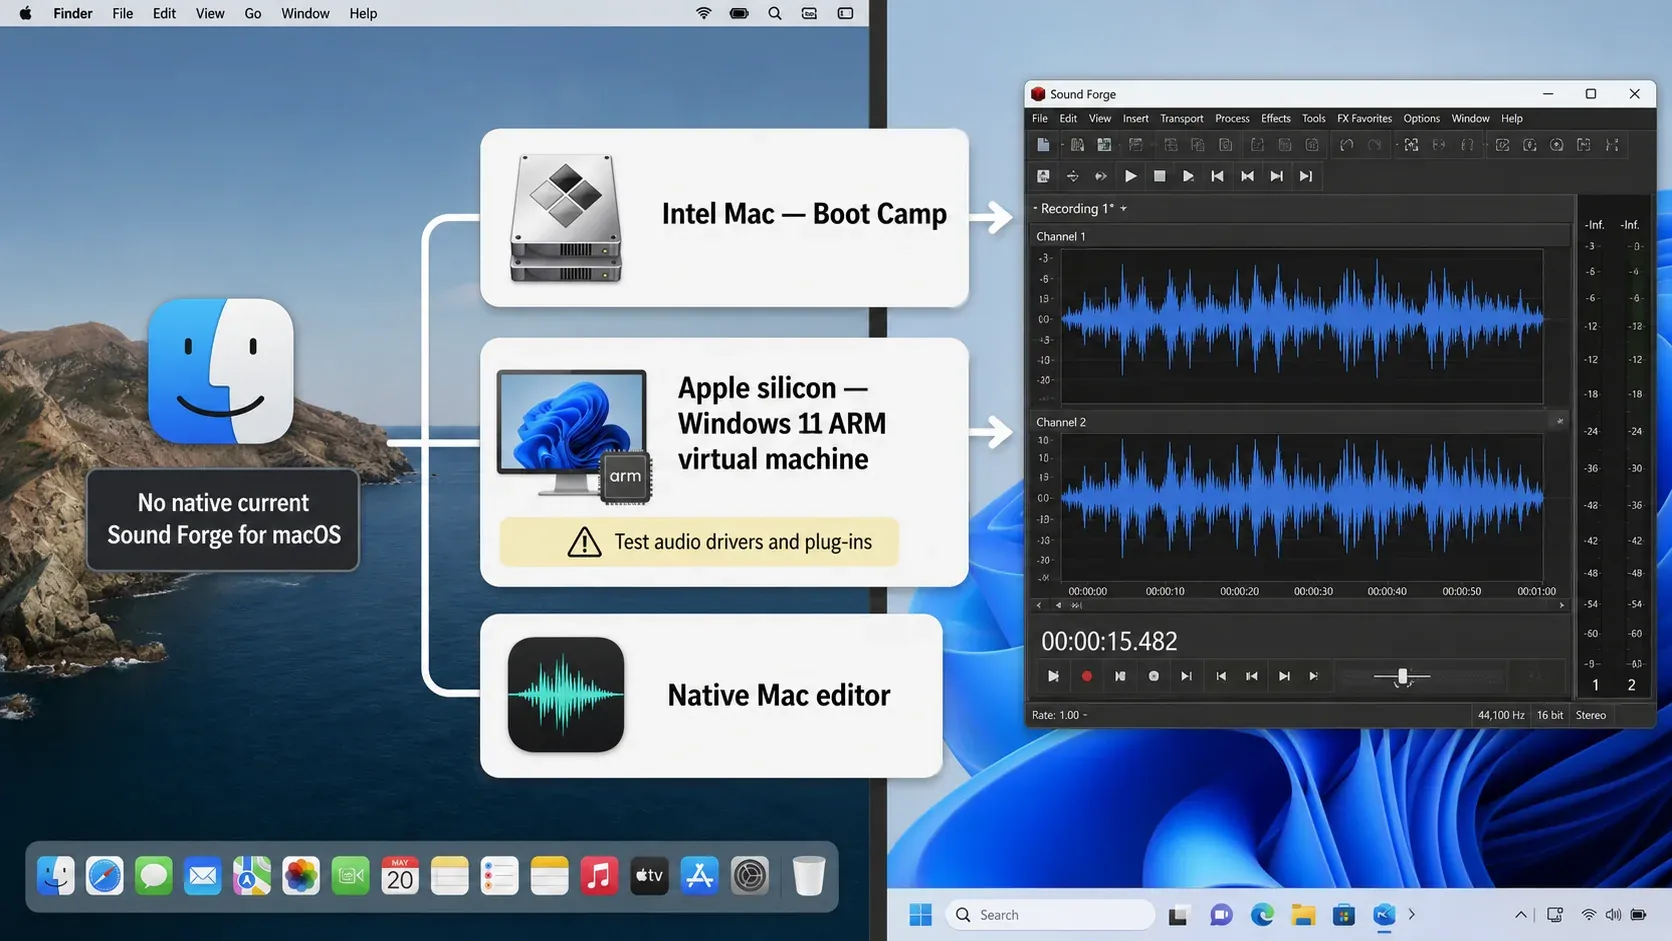Open System Settings gear in the dock

pos(750,876)
